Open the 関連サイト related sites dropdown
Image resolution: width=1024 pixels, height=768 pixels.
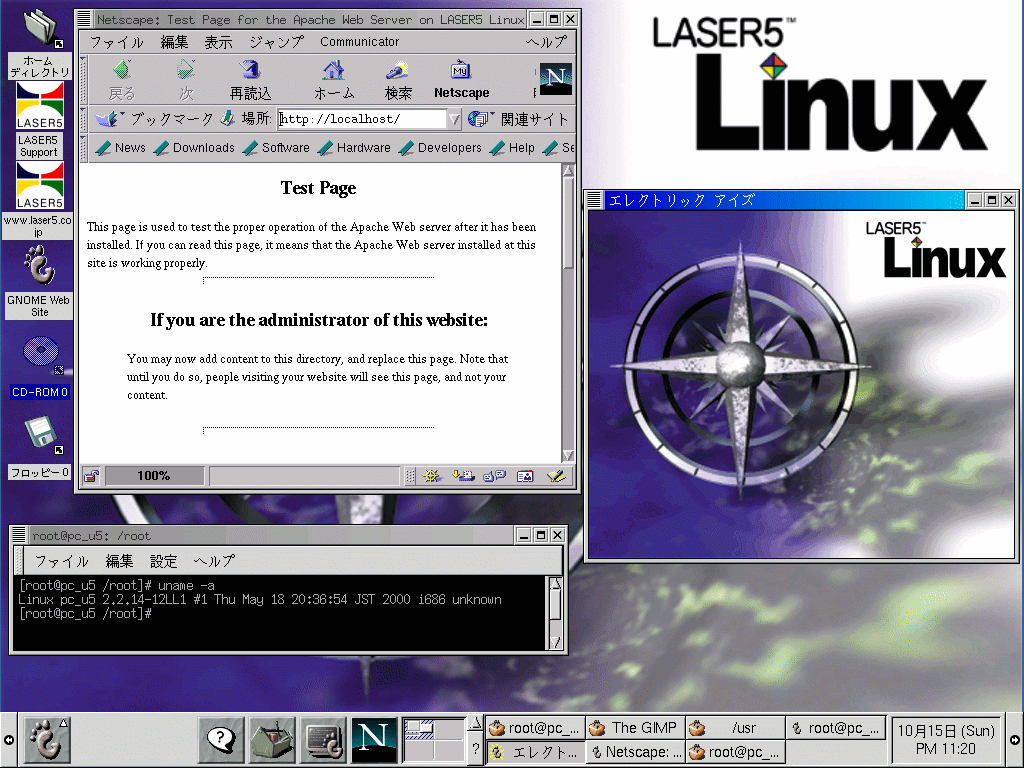point(519,119)
